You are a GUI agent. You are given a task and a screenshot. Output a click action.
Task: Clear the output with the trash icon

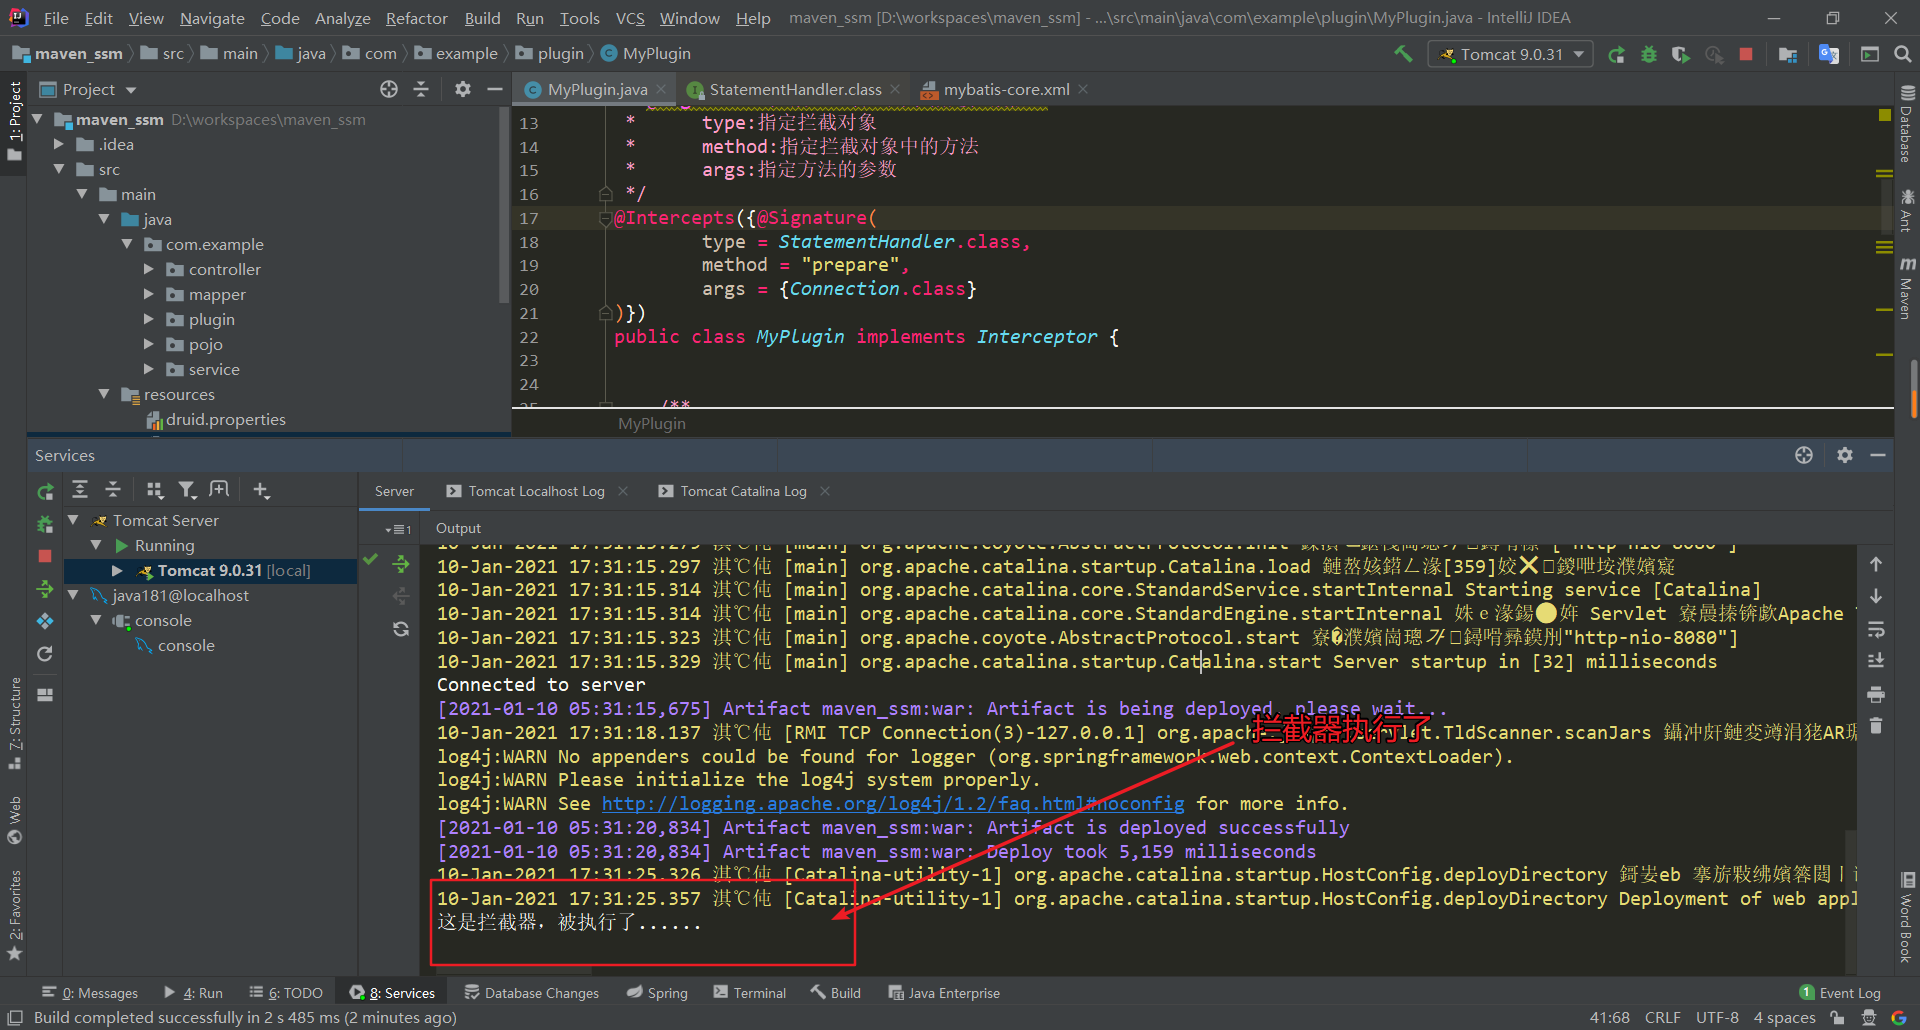[x=1876, y=726]
